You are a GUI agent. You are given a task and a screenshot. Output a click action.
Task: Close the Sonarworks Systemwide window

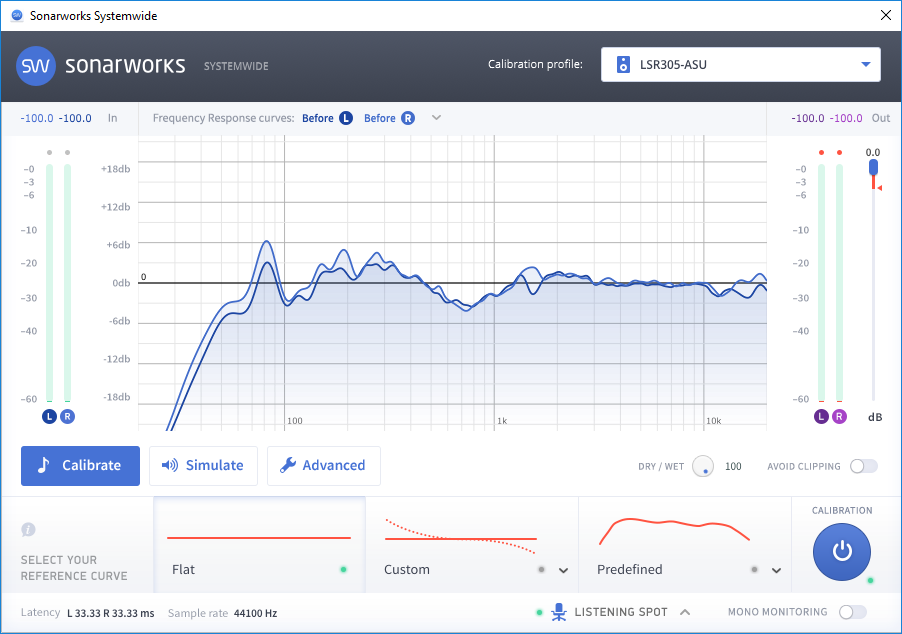[886, 16]
